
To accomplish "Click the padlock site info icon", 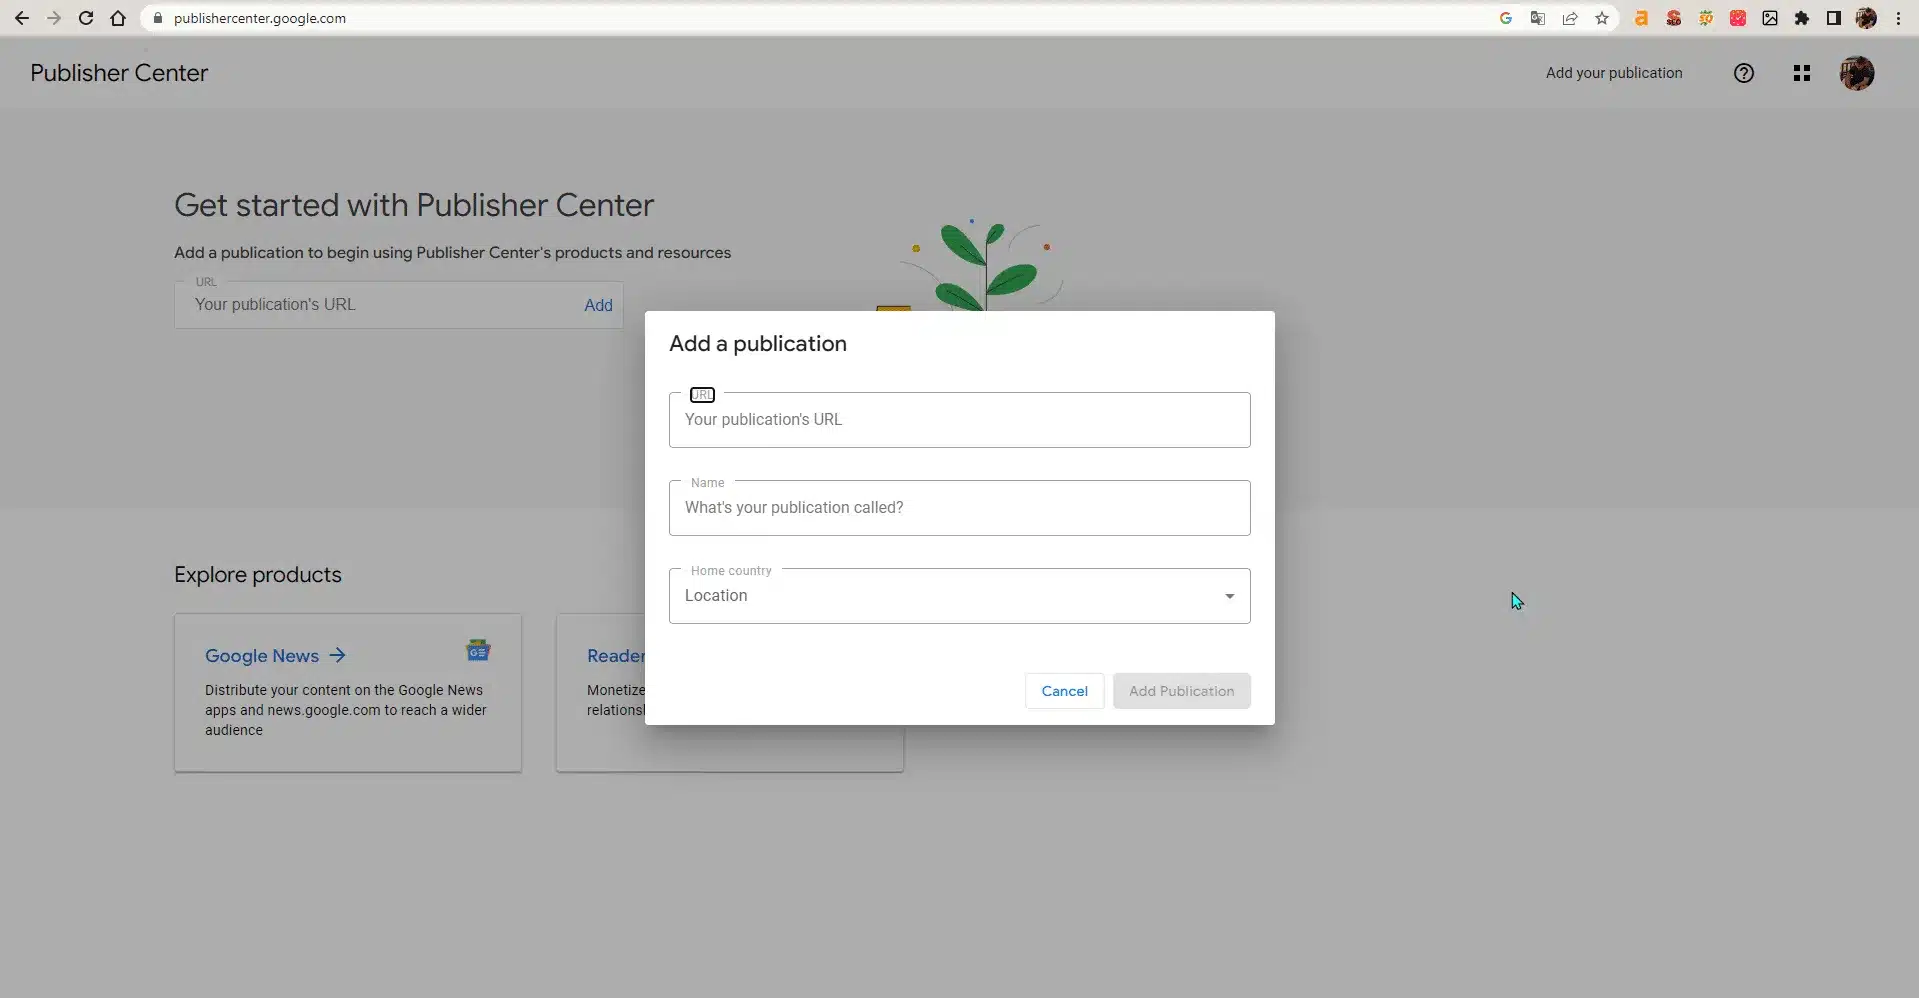I will click(x=157, y=18).
